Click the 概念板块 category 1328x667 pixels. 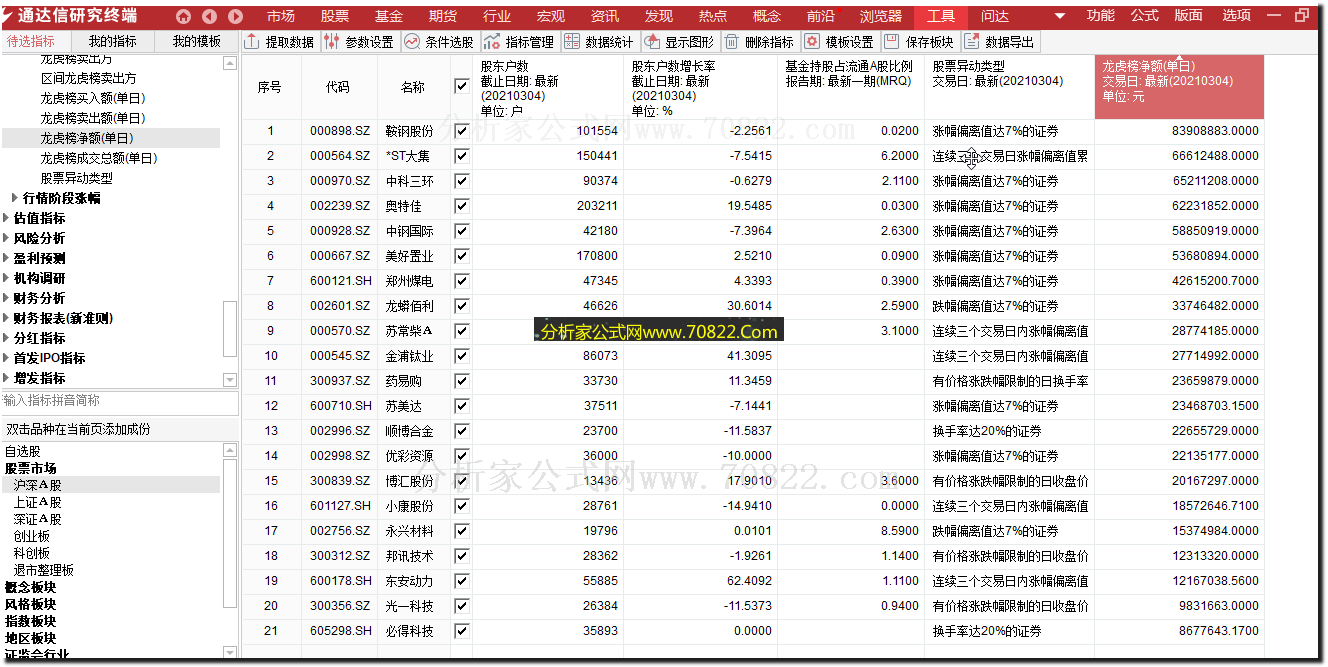(30, 587)
